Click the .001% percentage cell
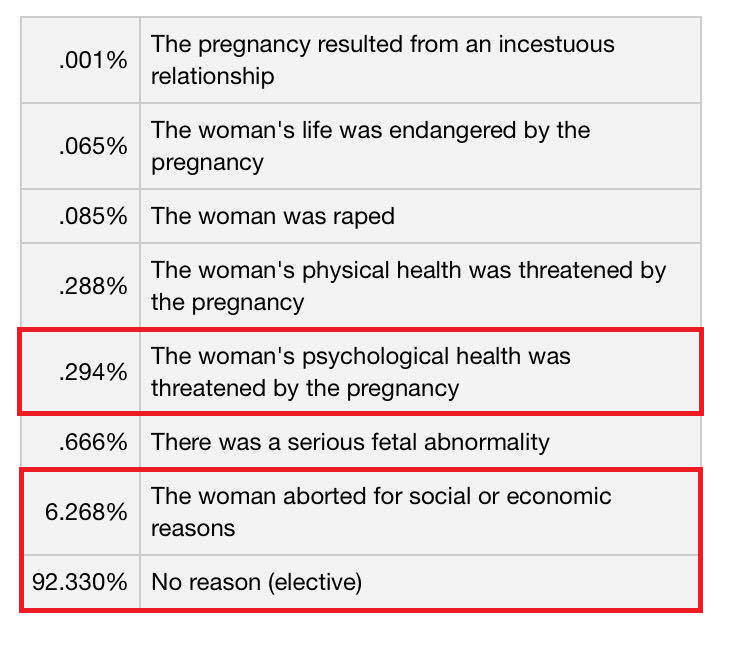This screenshot has width=744, height=650. (x=81, y=60)
